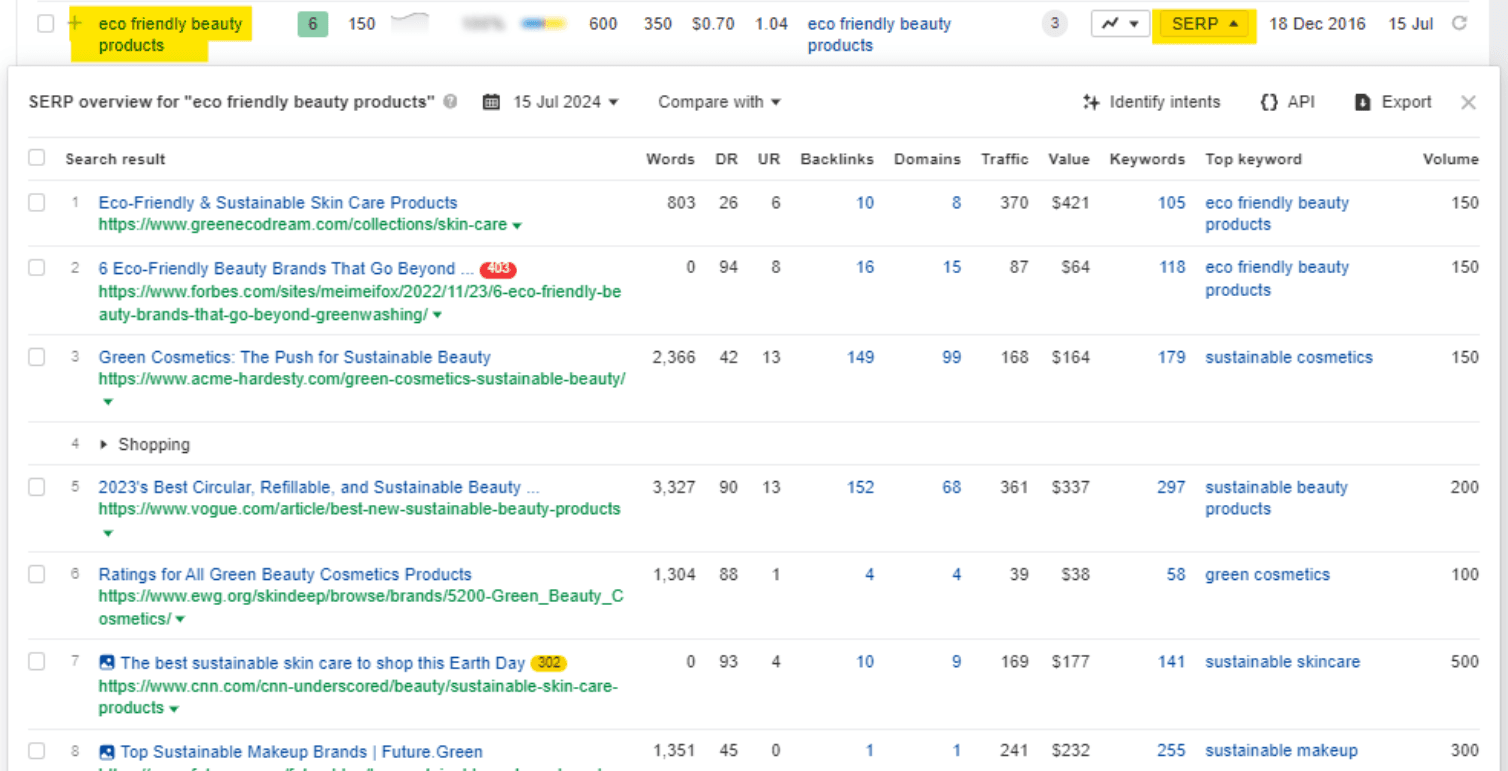Screen dimensions: 1508x771
Task: Select checkbox for Forbes result
Action: point(37,268)
